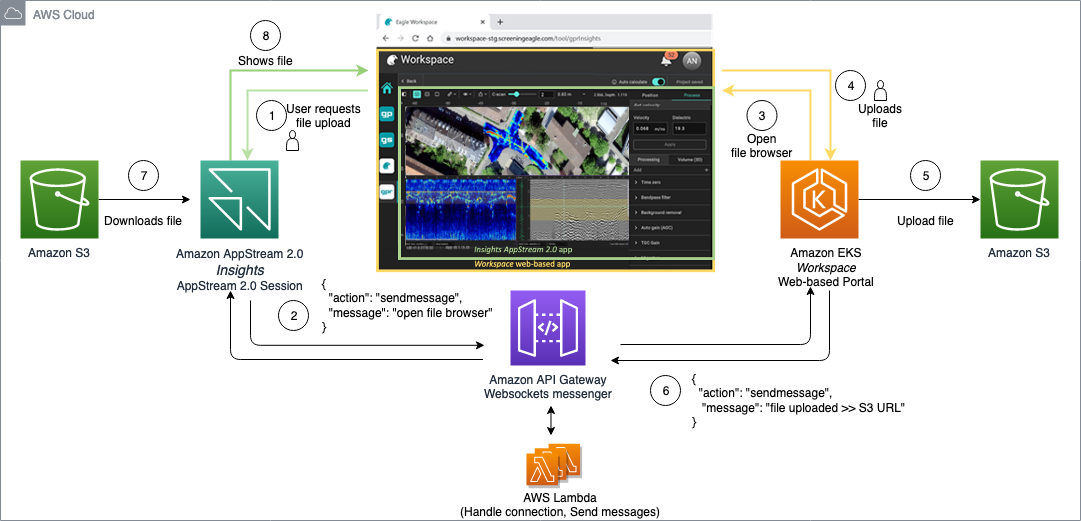Click the Apply button
The image size is (1081, 521).
pyautogui.click(x=669, y=145)
